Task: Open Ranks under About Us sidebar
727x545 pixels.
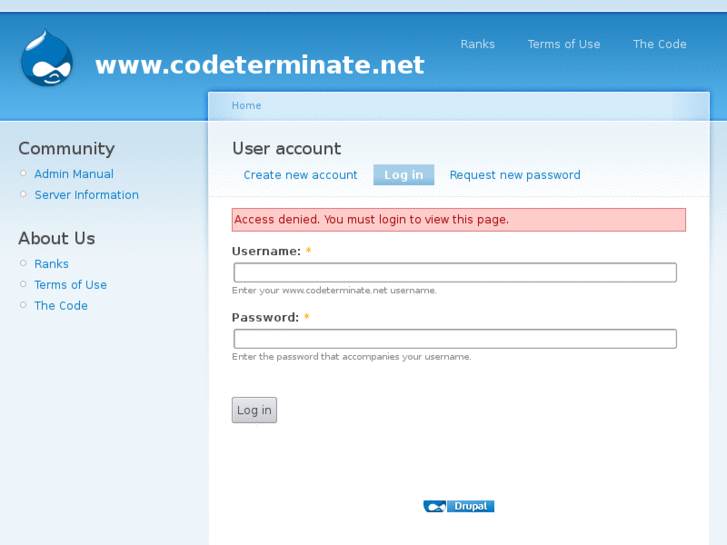Action: coord(51,264)
